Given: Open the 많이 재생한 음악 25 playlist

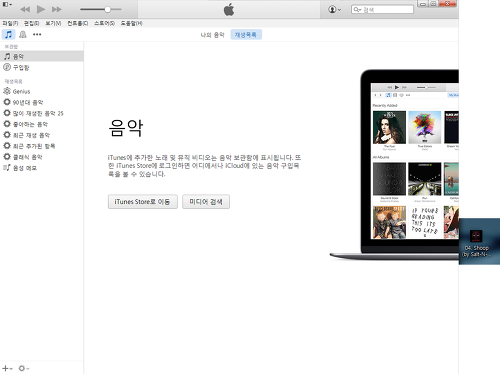Looking at the screenshot, I should pyautogui.click(x=42, y=113).
